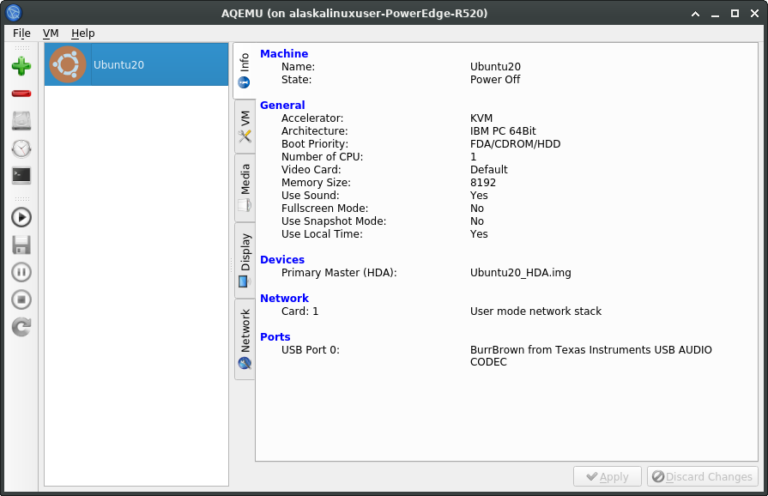This screenshot has height=496, width=768.
Task: Open the Help menu
Action: click(x=83, y=33)
